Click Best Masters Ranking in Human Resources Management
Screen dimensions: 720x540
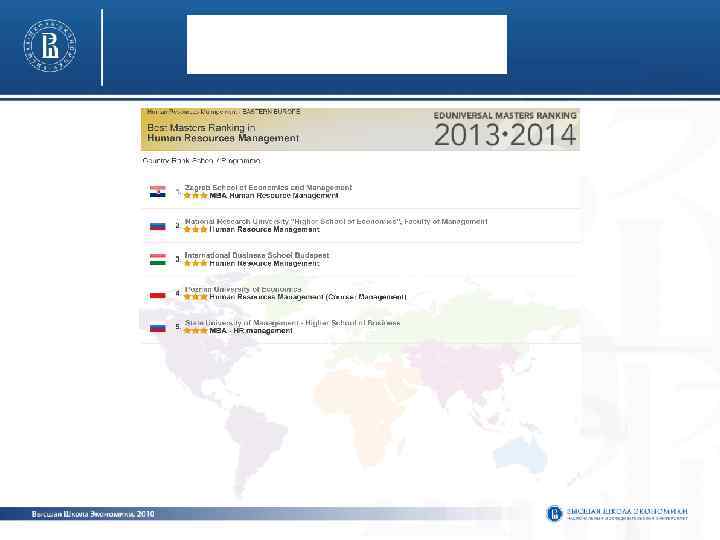(x=223, y=133)
